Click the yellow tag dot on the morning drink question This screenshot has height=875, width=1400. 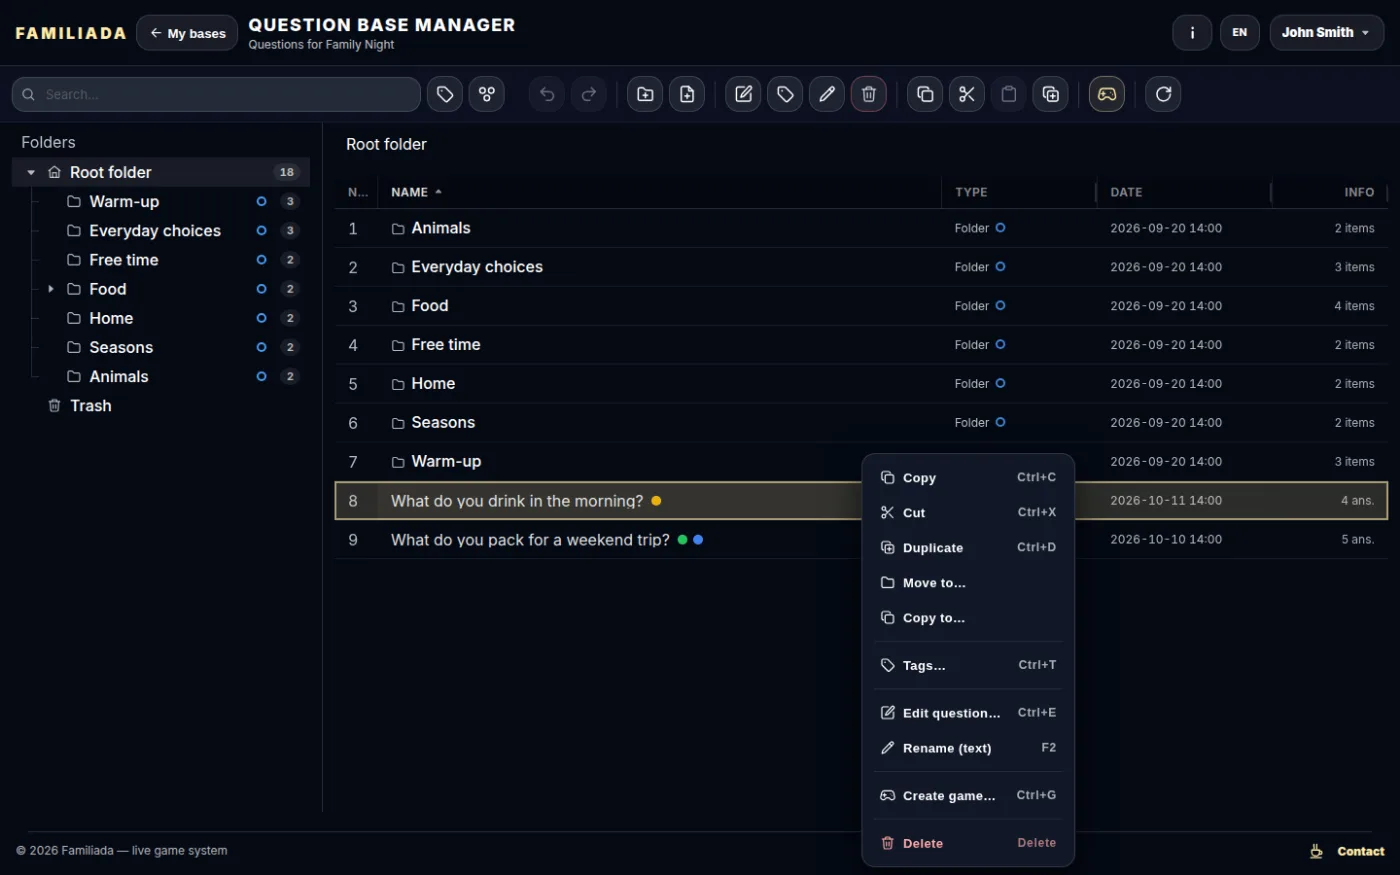tap(656, 501)
